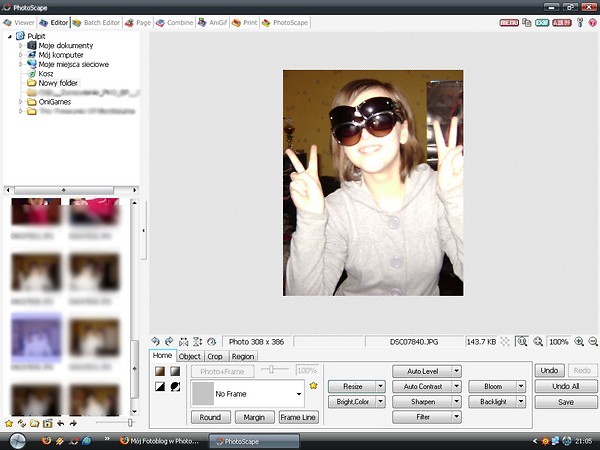Click the Save button
Viewport: 600px width, 450px height.
566,402
